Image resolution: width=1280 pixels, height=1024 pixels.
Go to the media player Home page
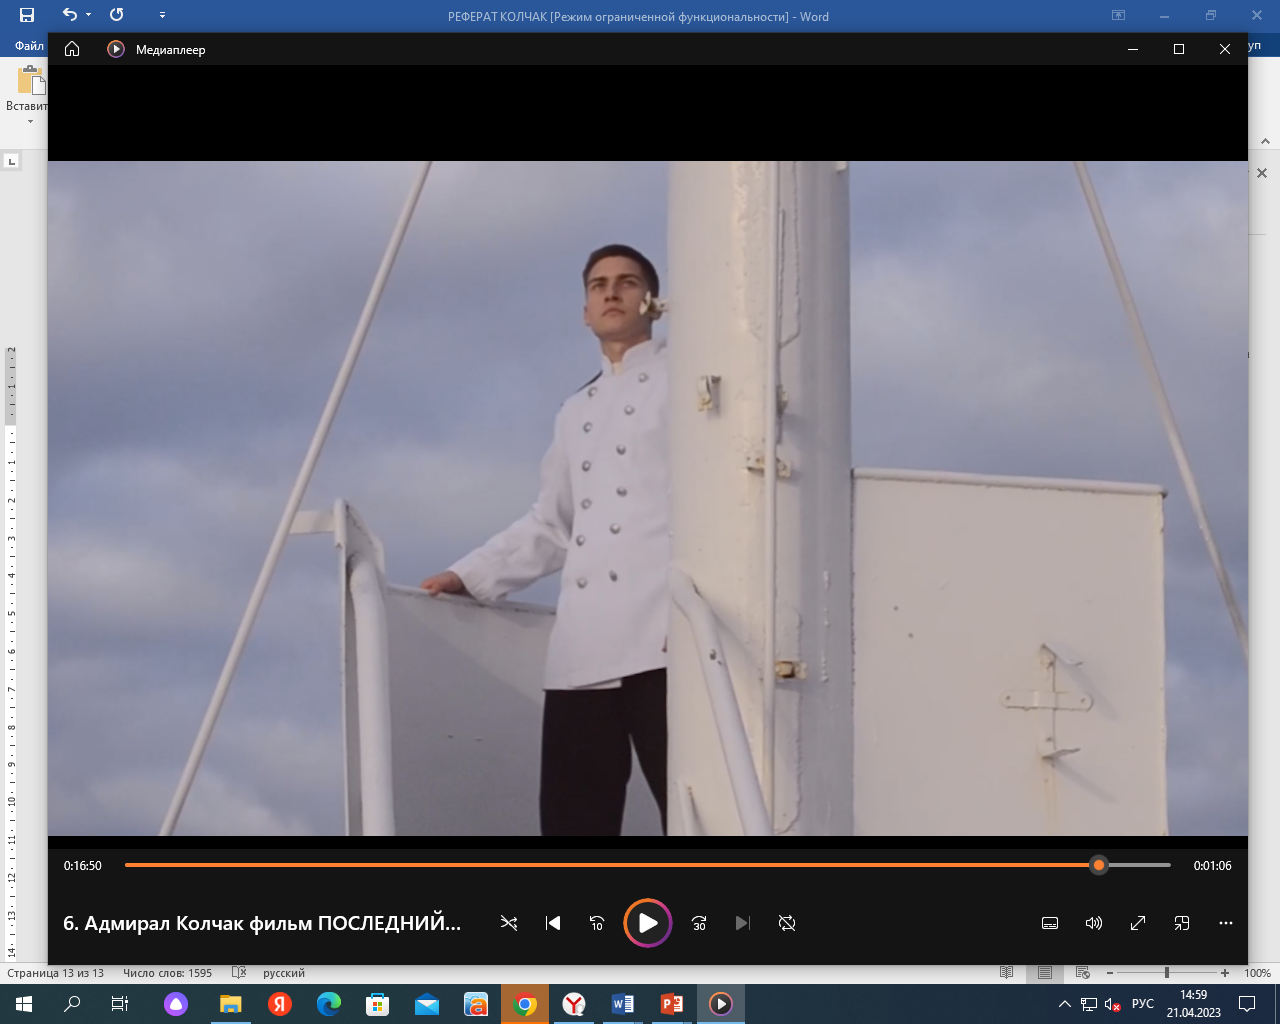(72, 49)
